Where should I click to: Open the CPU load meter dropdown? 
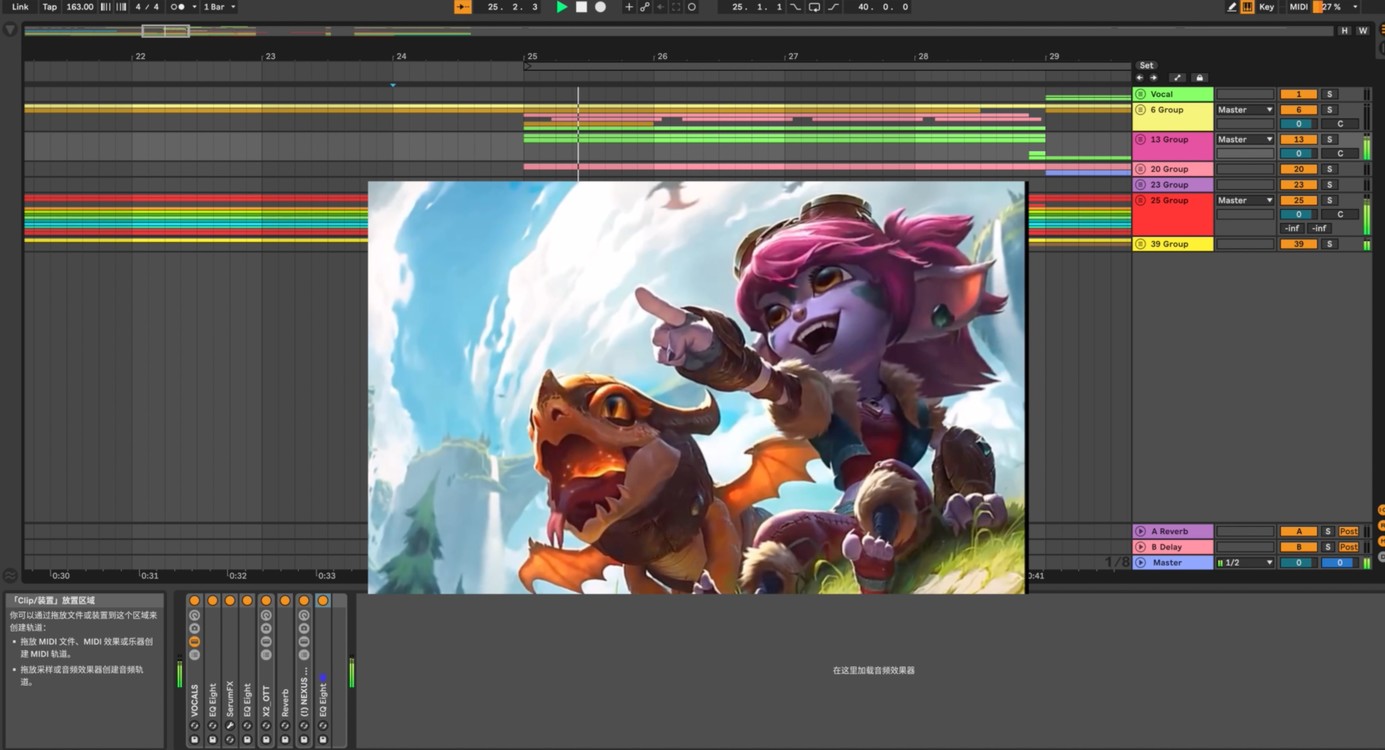coord(1355,7)
